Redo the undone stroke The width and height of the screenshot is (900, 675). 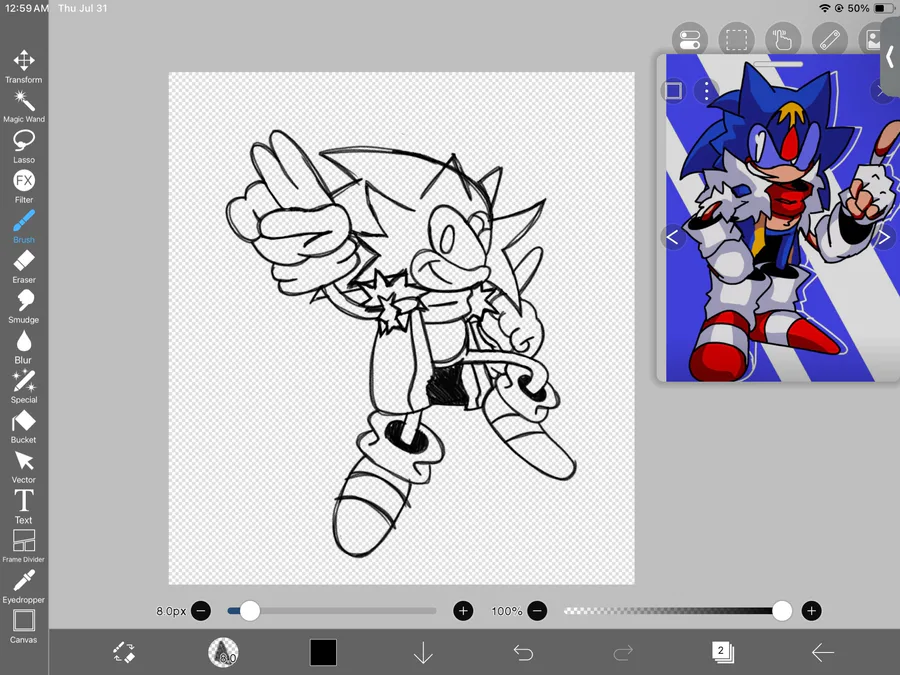[x=623, y=653]
